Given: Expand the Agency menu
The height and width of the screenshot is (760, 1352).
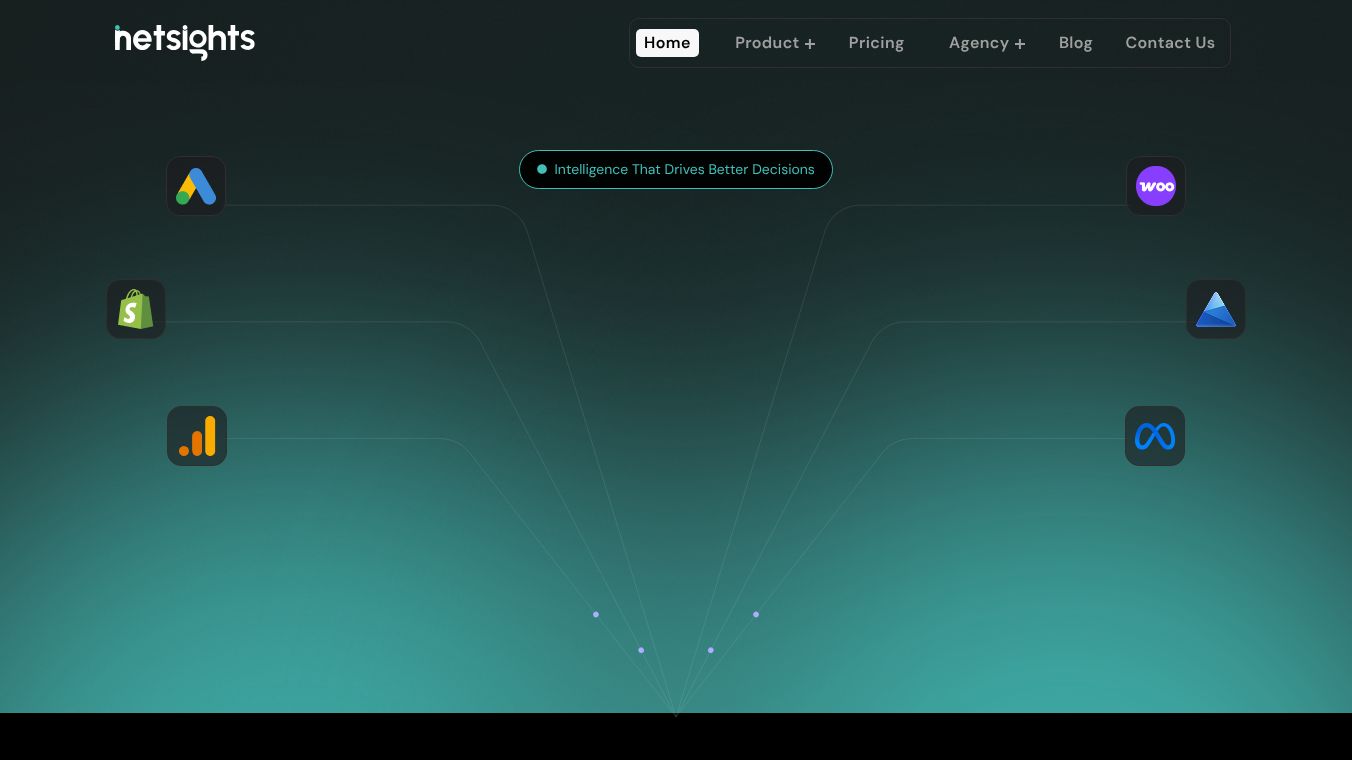Looking at the screenshot, I should coord(987,43).
